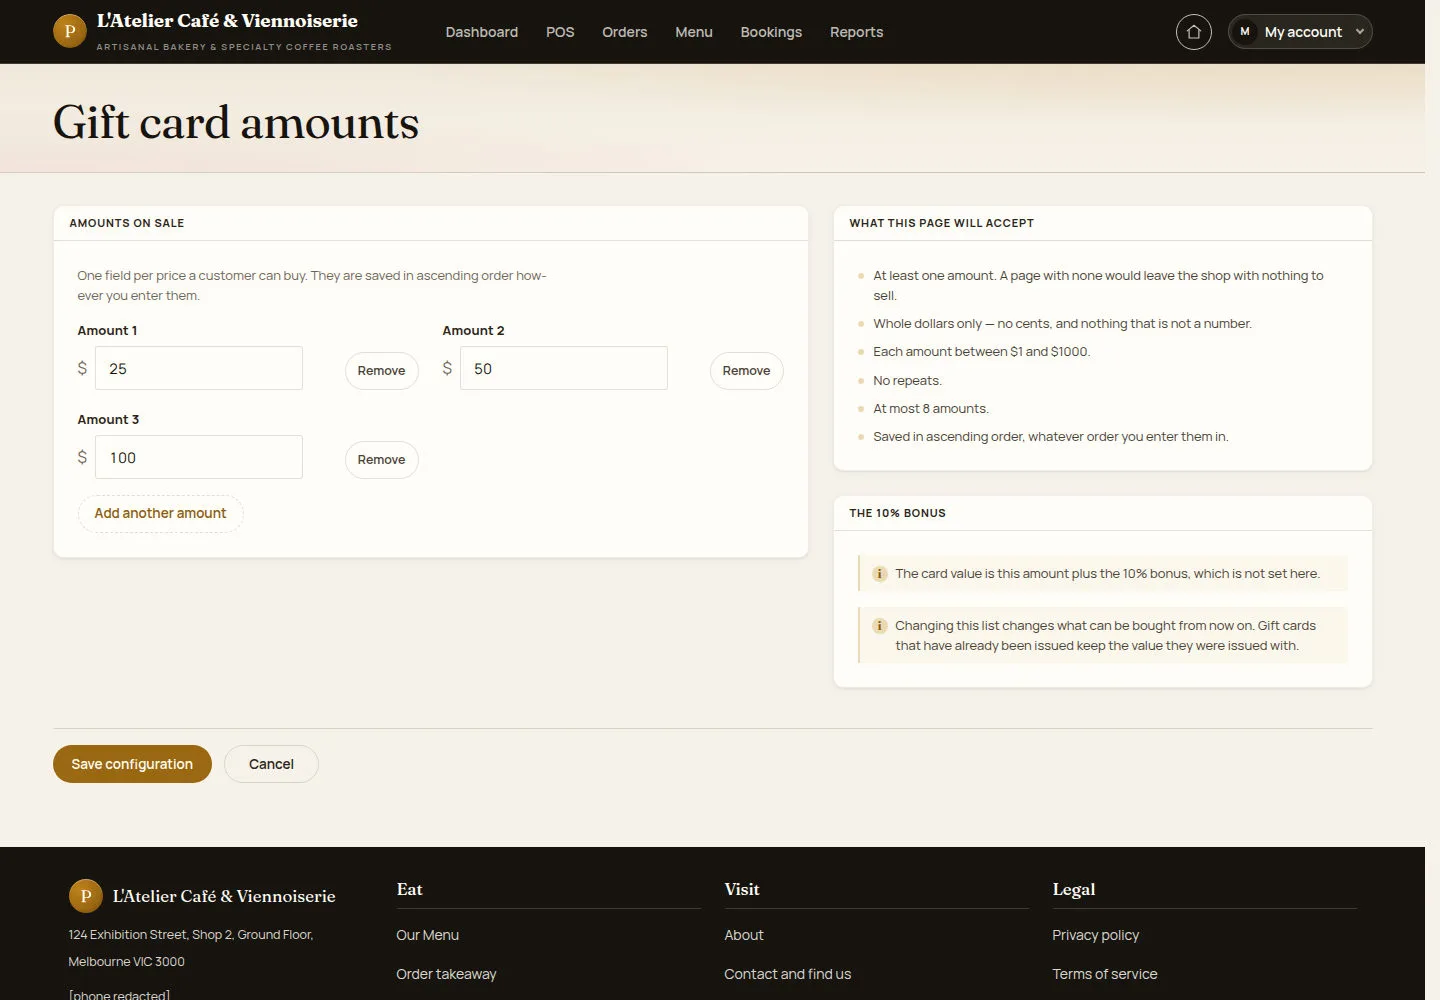
Task: Click the Eat footer column heading
Action: coord(409,889)
